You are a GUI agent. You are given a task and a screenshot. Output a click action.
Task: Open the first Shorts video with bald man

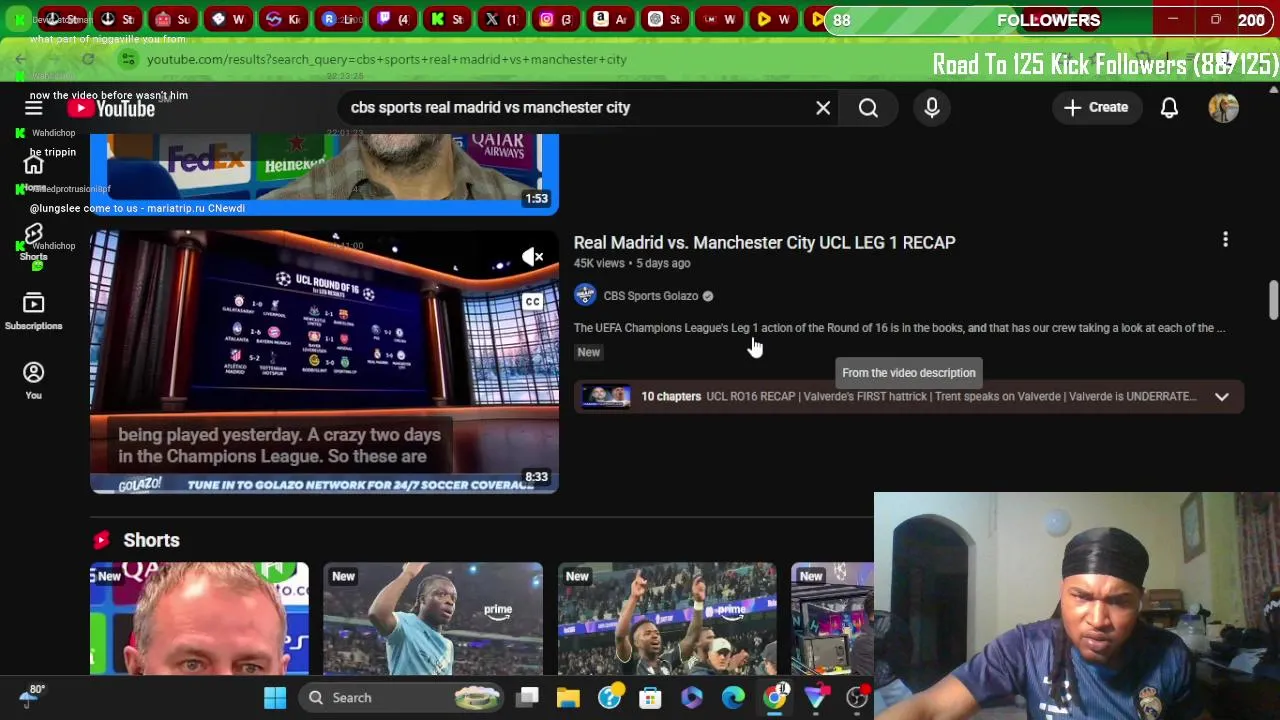coord(199,618)
